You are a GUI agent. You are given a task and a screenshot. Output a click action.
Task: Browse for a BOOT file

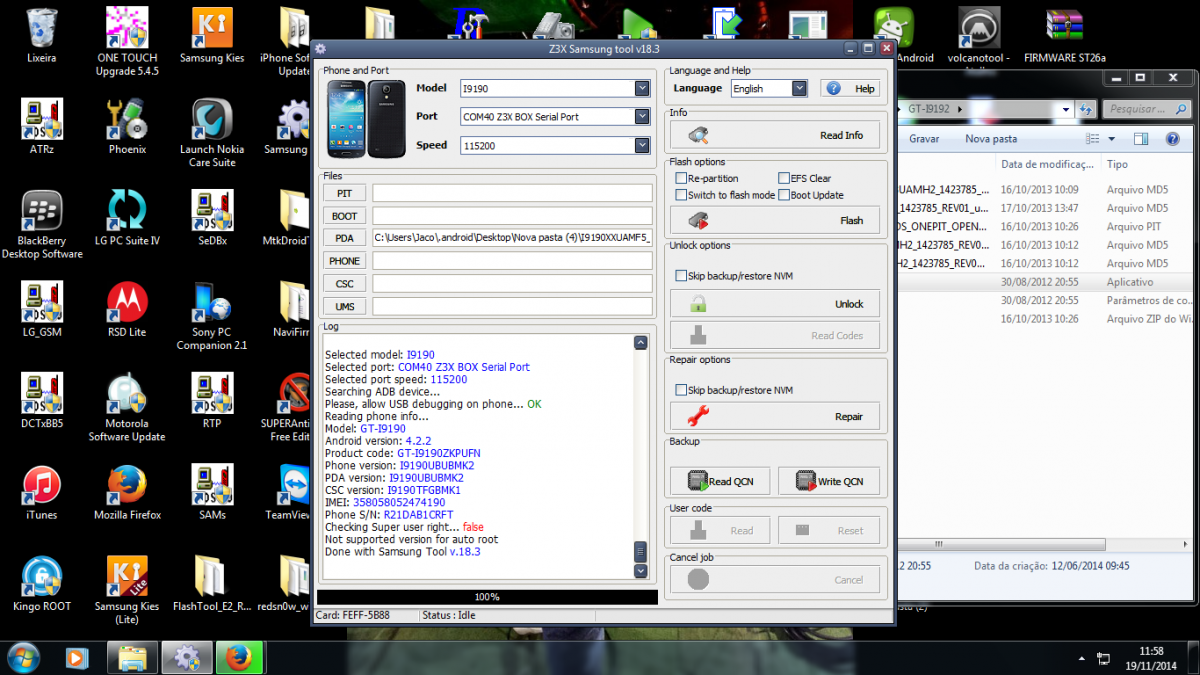345,216
